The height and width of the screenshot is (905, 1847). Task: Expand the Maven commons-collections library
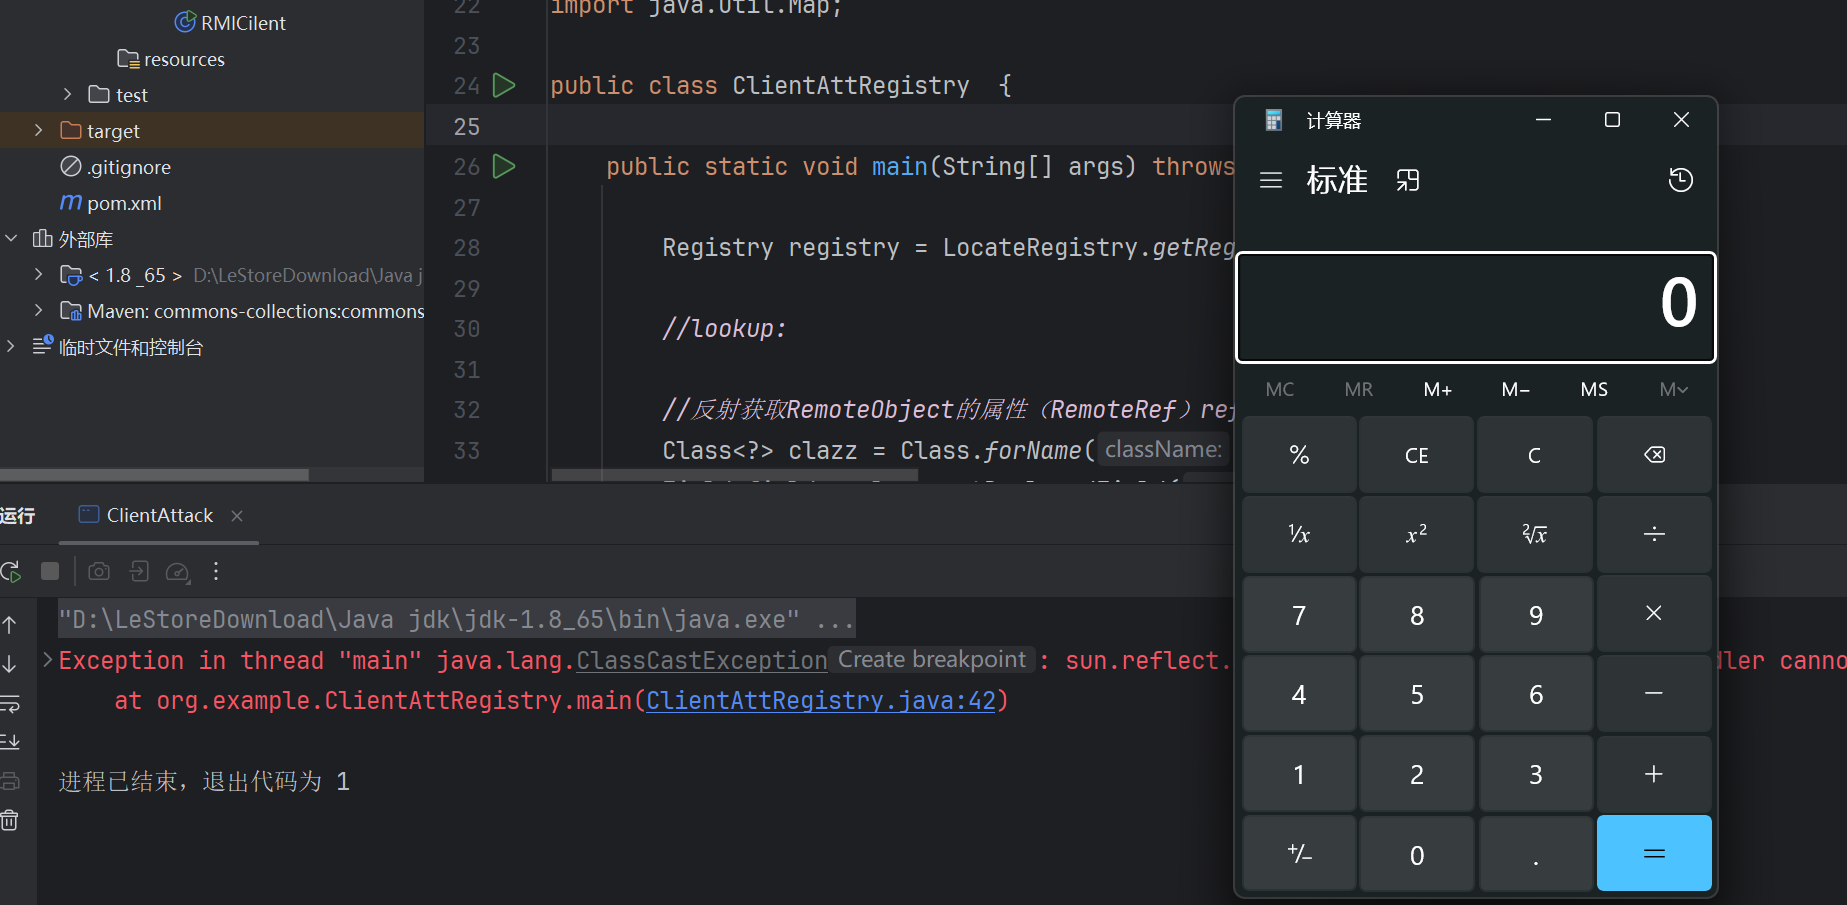coord(39,311)
